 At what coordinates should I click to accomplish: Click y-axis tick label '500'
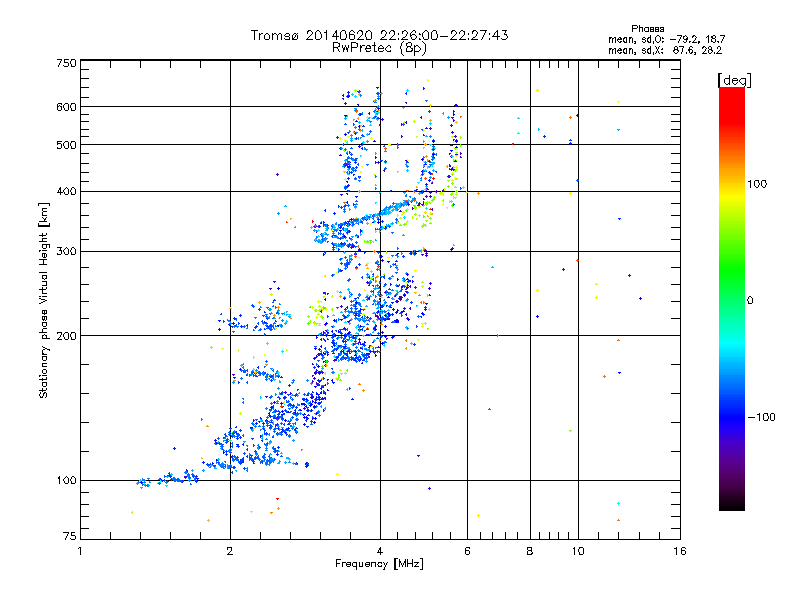pos(66,145)
